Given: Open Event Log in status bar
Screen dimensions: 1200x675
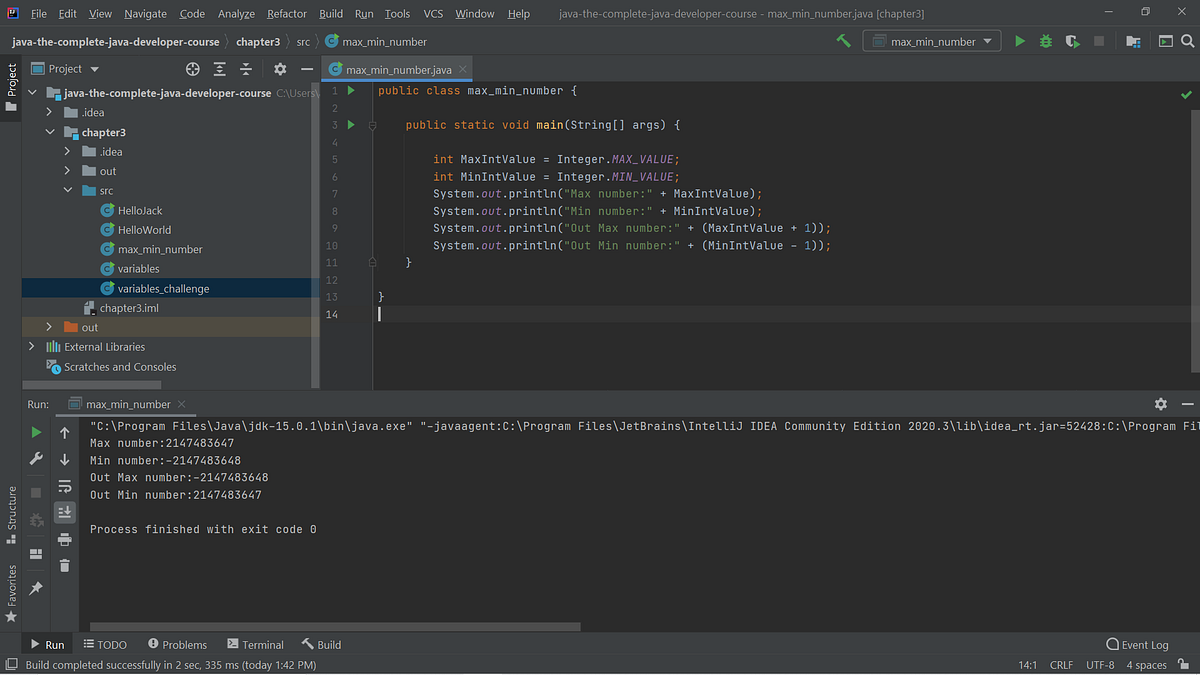Looking at the screenshot, I should 1137,645.
